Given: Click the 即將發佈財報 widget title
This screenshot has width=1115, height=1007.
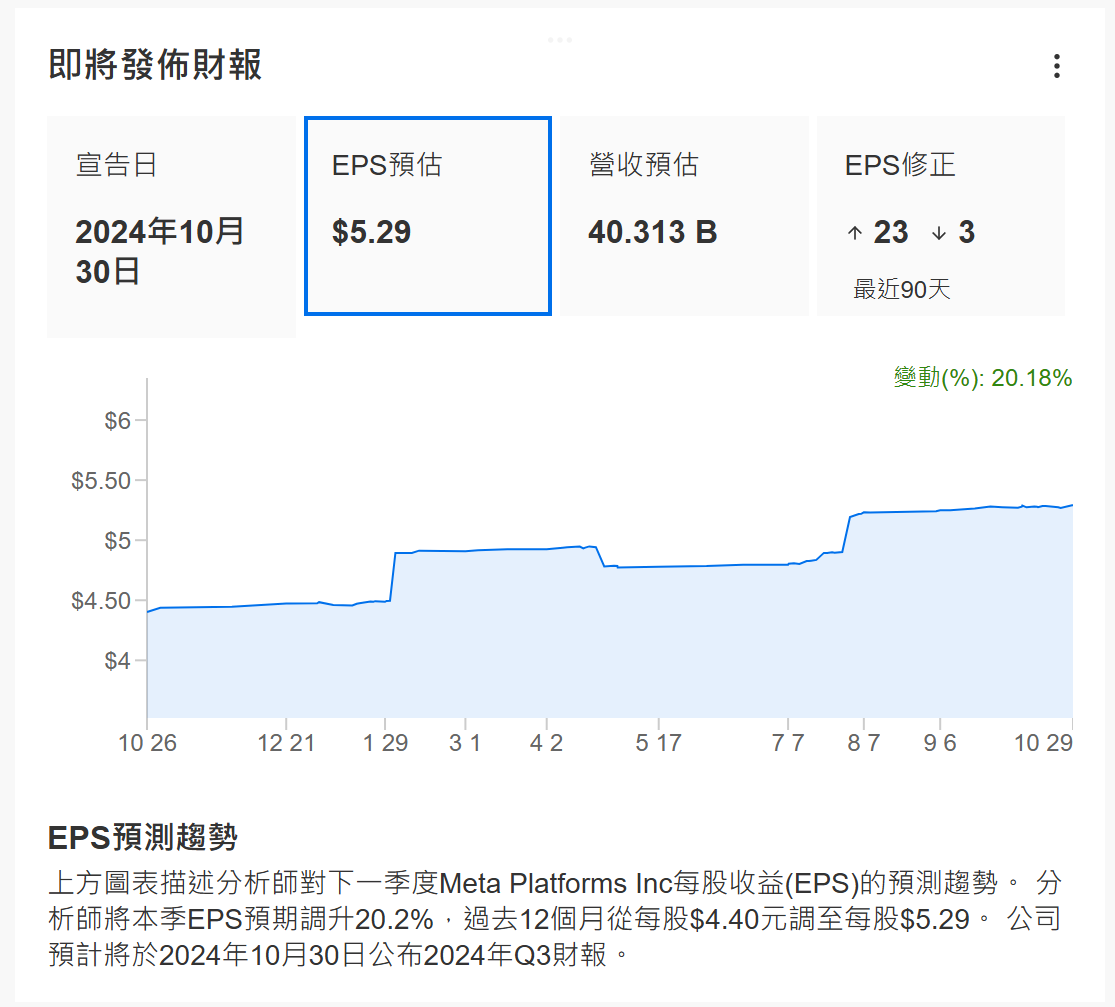Looking at the screenshot, I should pos(156,66).
